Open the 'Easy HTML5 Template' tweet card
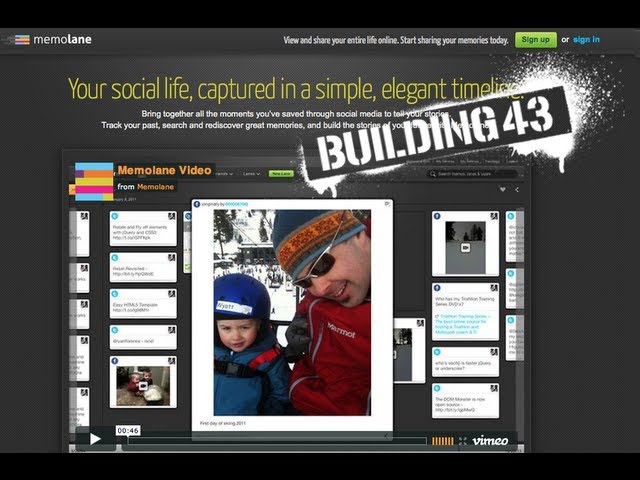Viewport: 640px width, 480px height. click(143, 304)
